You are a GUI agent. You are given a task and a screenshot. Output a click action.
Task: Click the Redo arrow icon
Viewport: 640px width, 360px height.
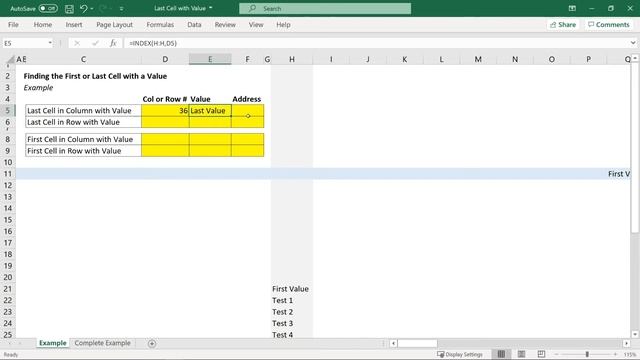click(x=103, y=9)
